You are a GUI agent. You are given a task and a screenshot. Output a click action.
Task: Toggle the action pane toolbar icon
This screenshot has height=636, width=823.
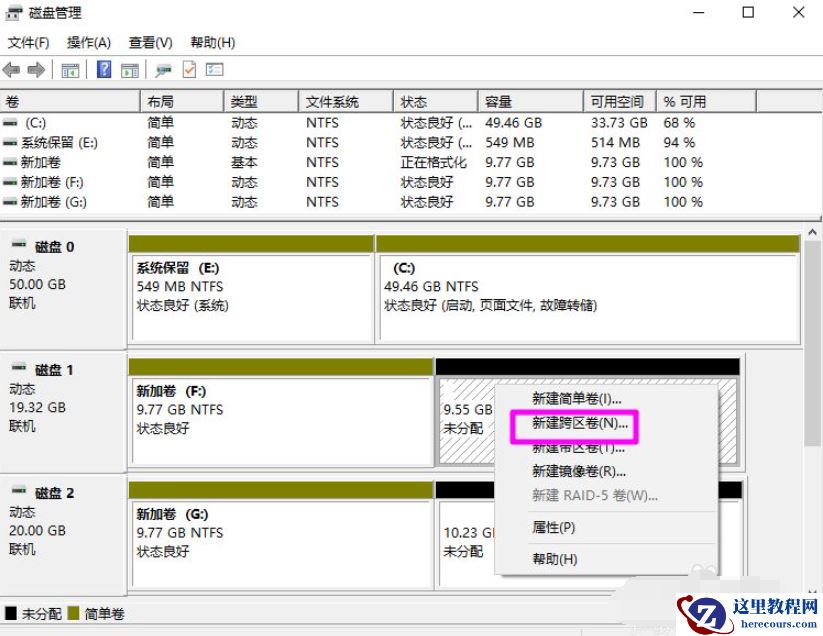[x=130, y=70]
